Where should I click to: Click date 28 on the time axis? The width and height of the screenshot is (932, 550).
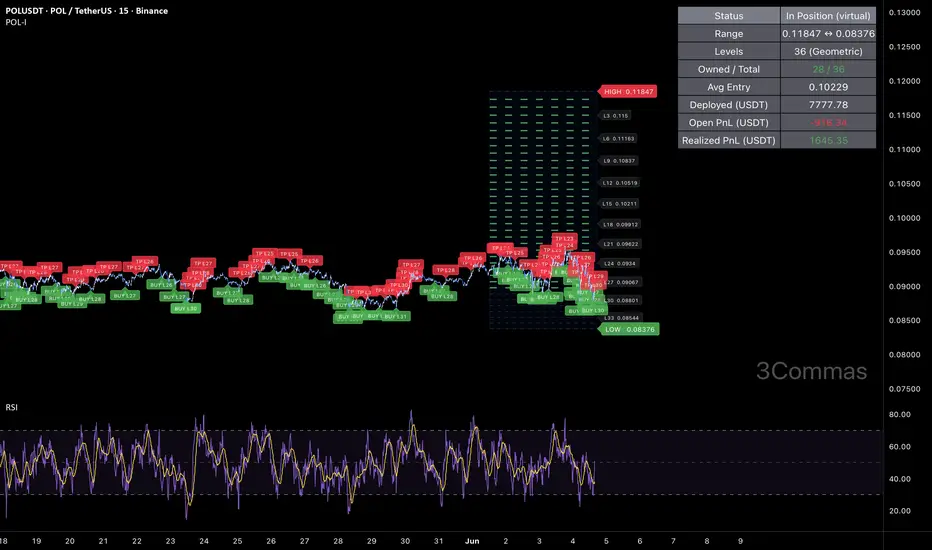pos(338,541)
